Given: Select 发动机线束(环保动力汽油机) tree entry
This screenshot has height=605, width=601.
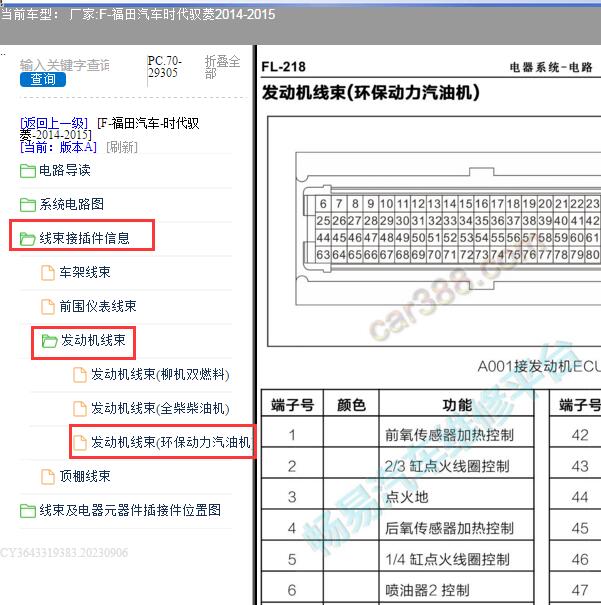Looking at the screenshot, I should (171, 442).
